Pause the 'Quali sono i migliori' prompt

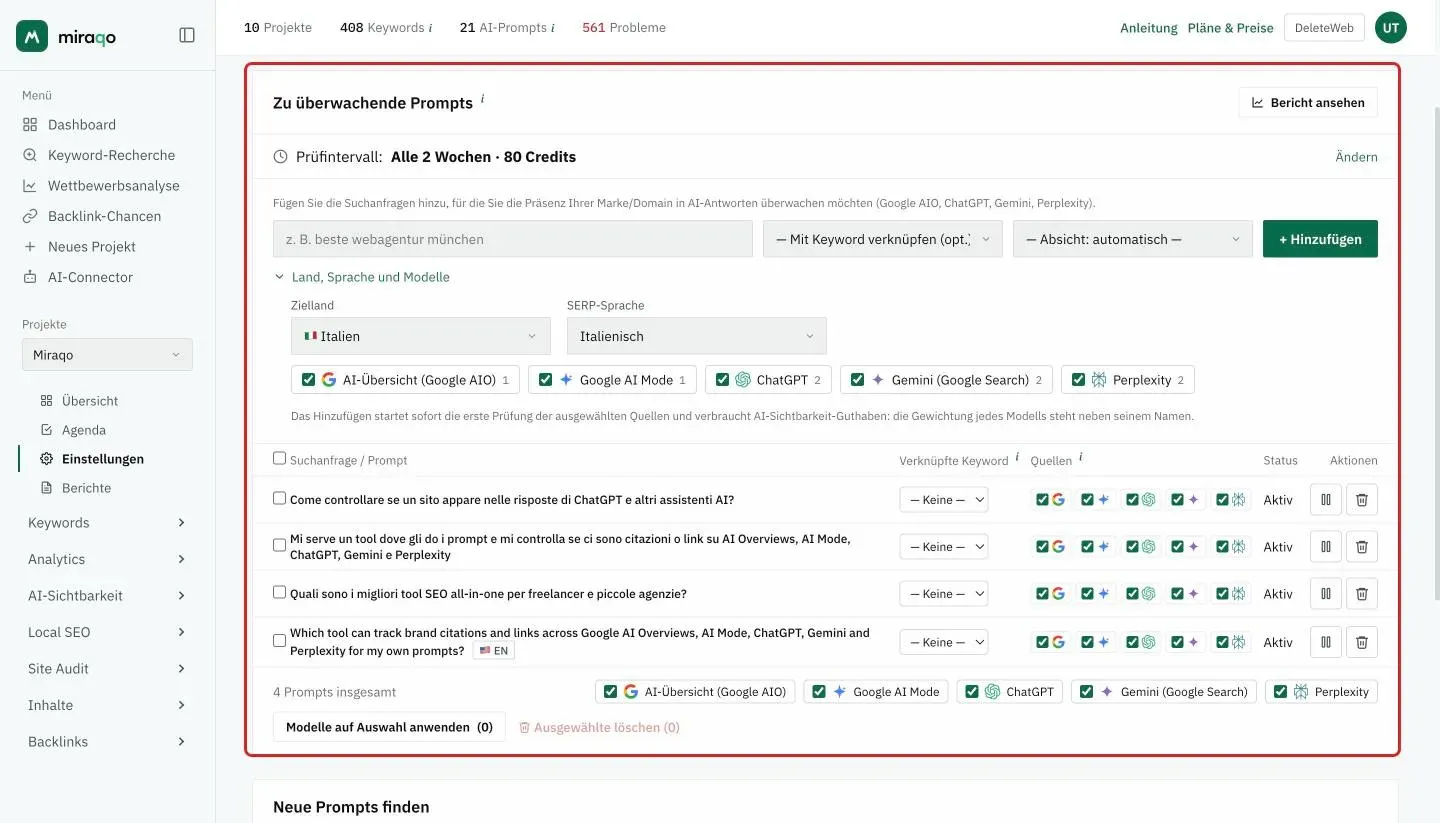click(x=1326, y=593)
